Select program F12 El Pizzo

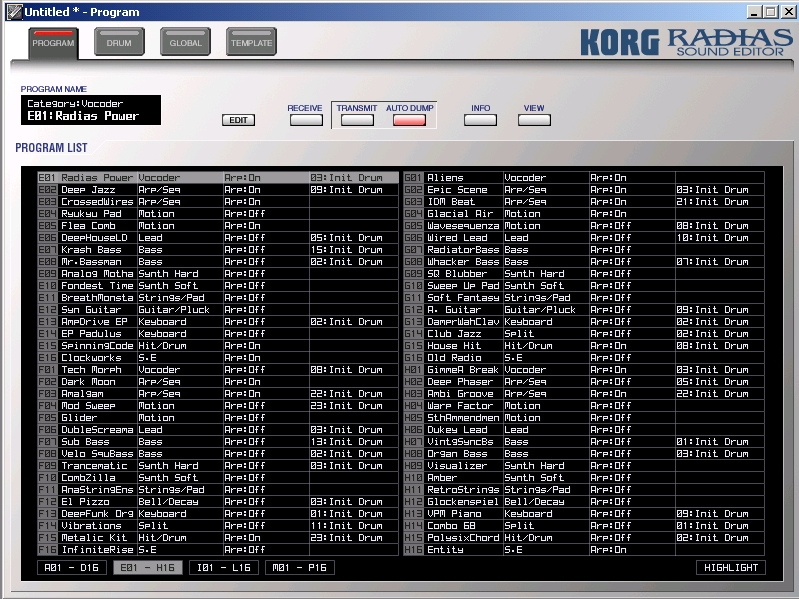218,502
